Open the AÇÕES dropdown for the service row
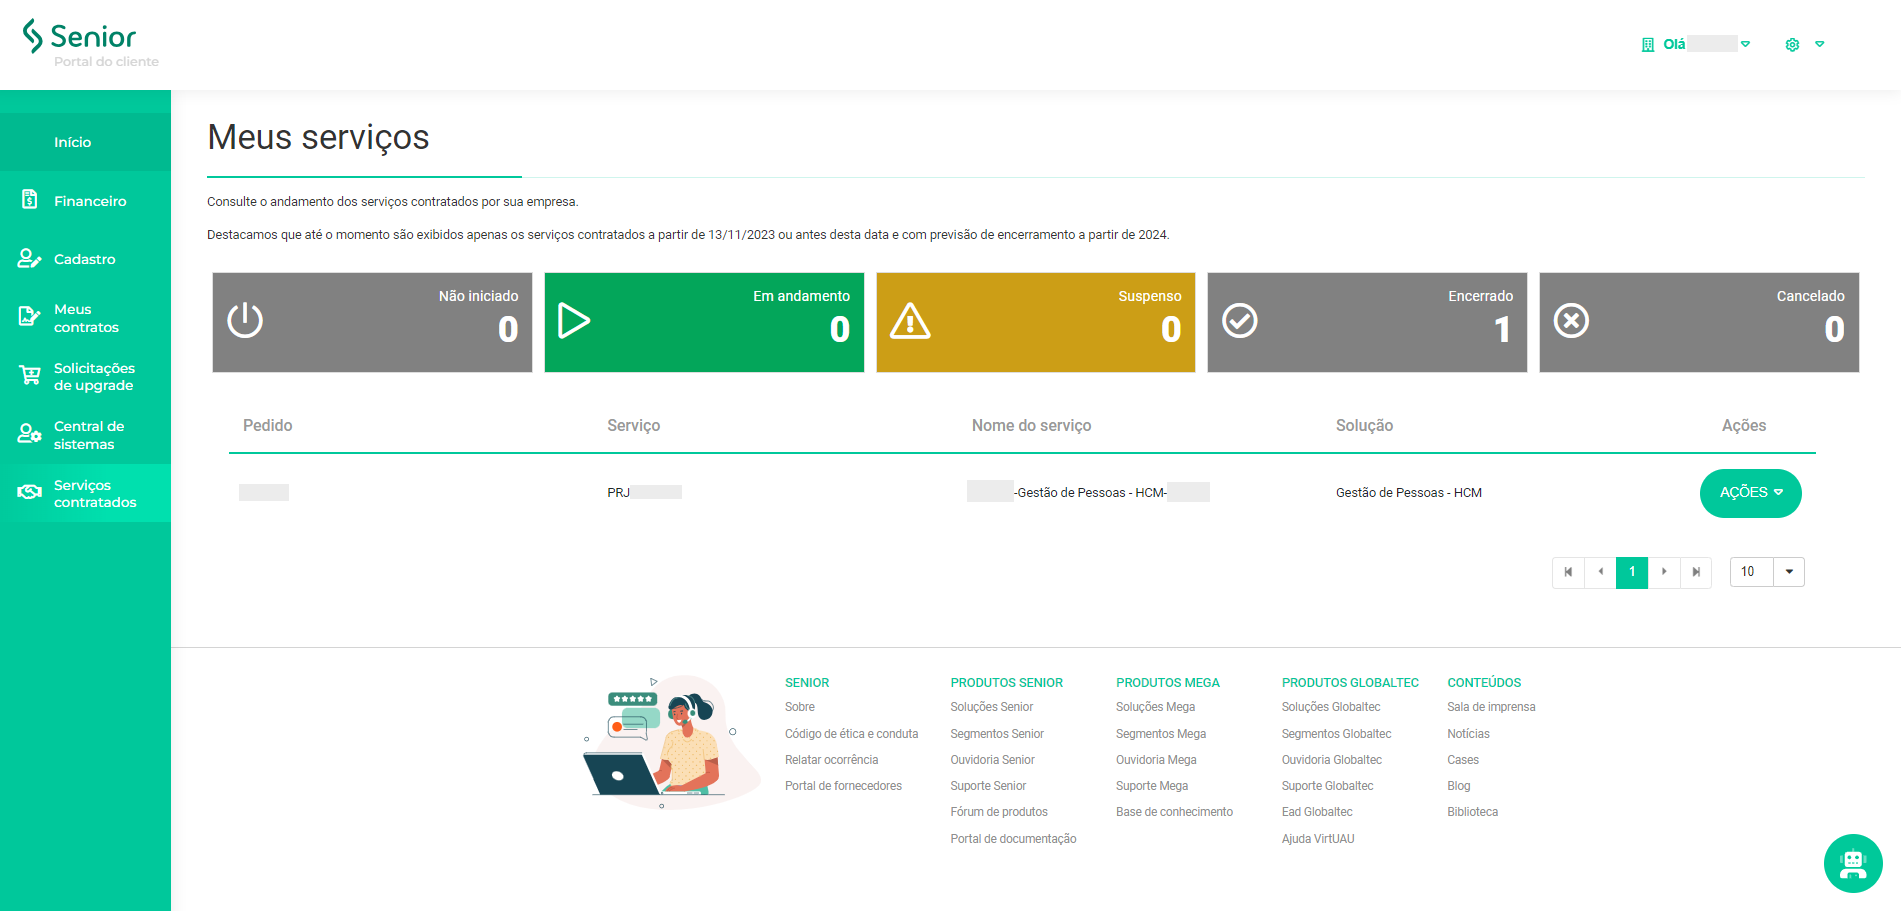The image size is (1901, 911). [x=1751, y=493]
